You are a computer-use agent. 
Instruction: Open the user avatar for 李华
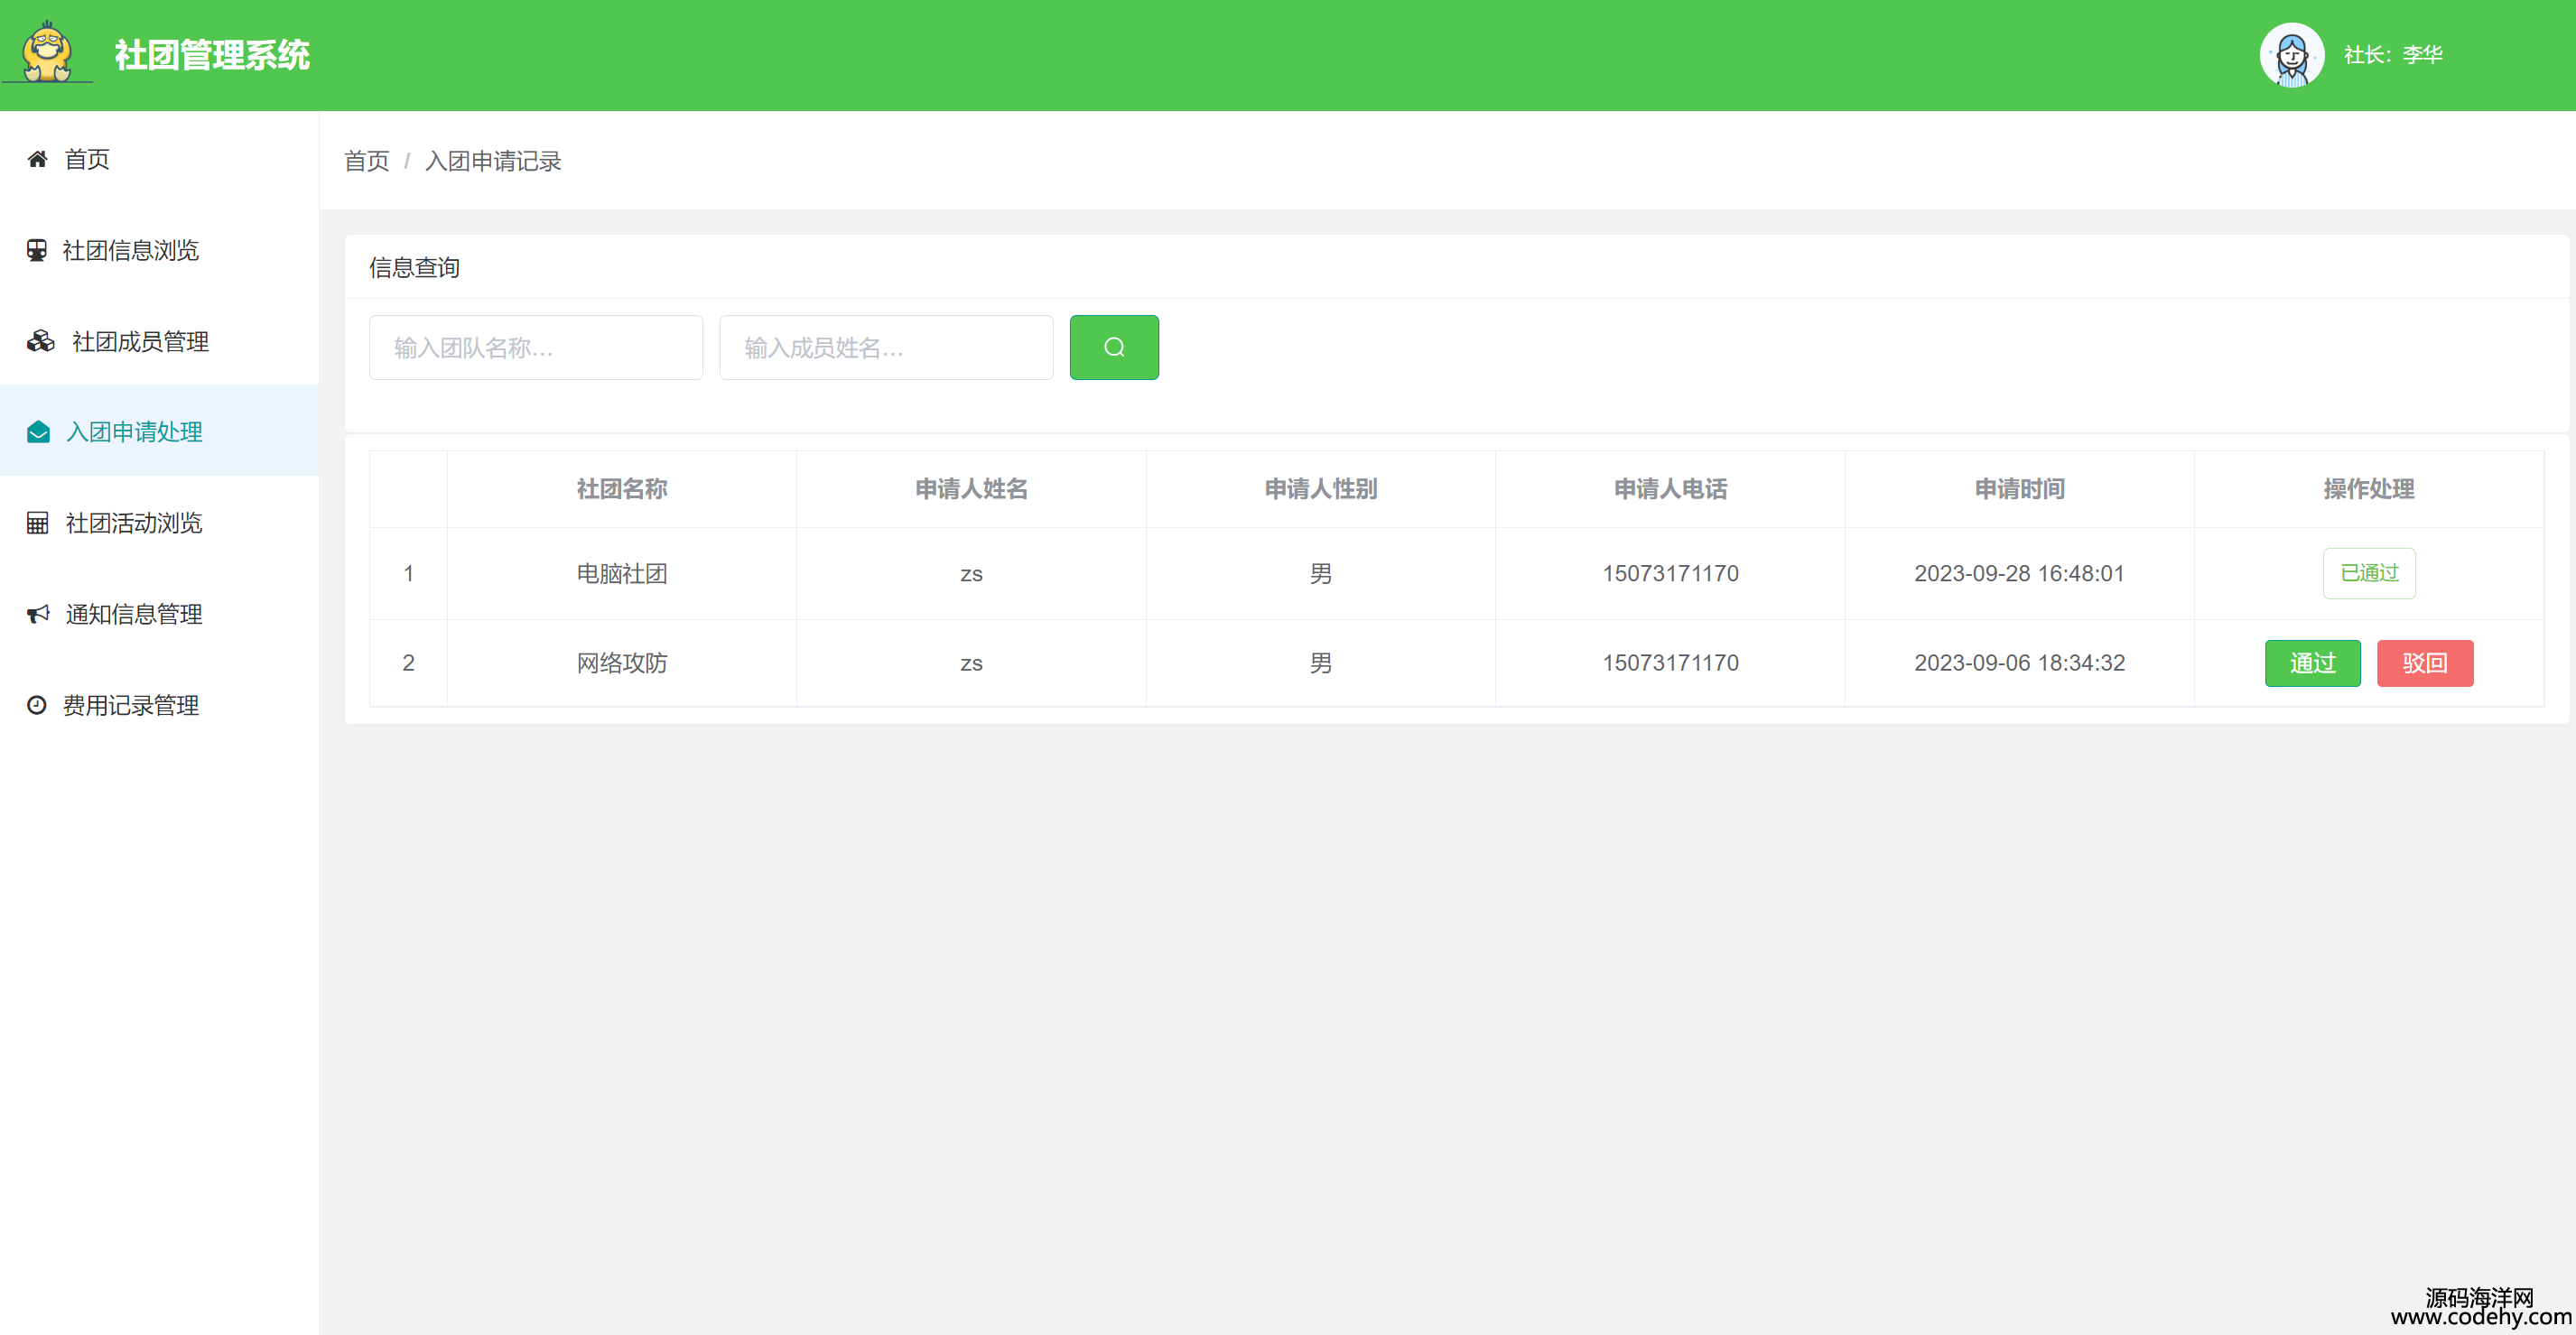[2291, 55]
